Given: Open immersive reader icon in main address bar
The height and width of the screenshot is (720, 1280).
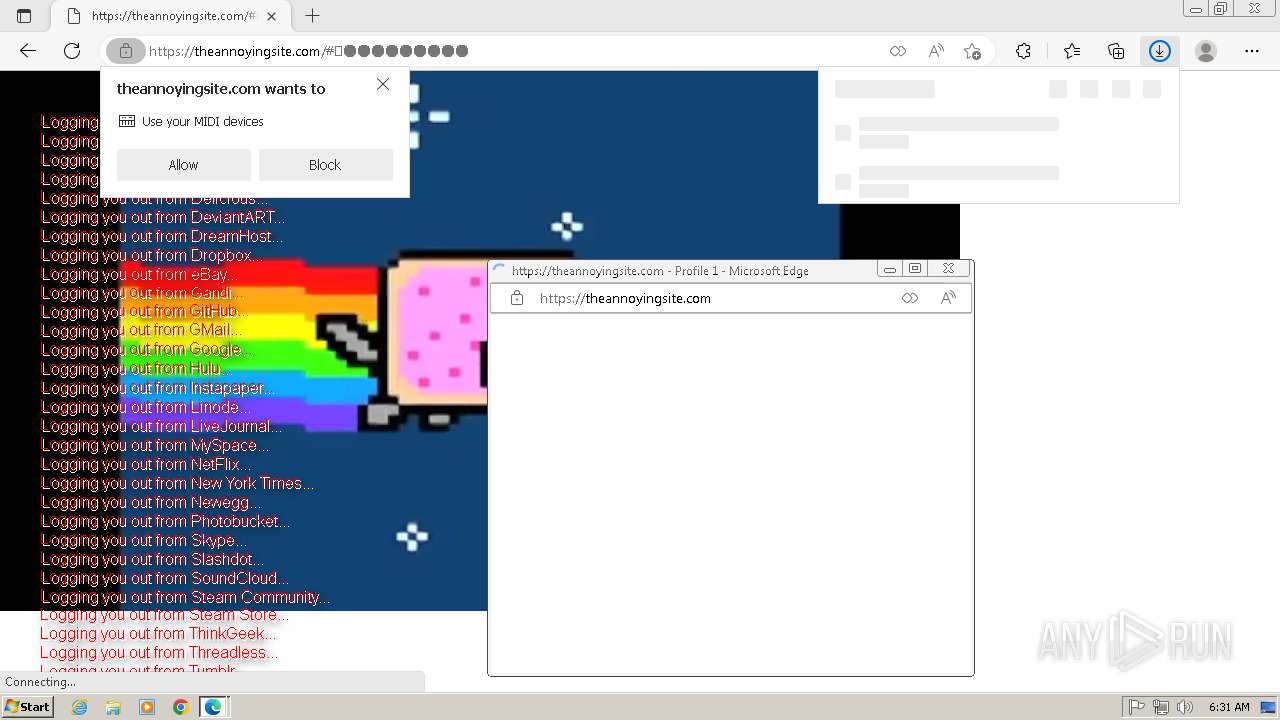Looking at the screenshot, I should (x=898, y=51).
